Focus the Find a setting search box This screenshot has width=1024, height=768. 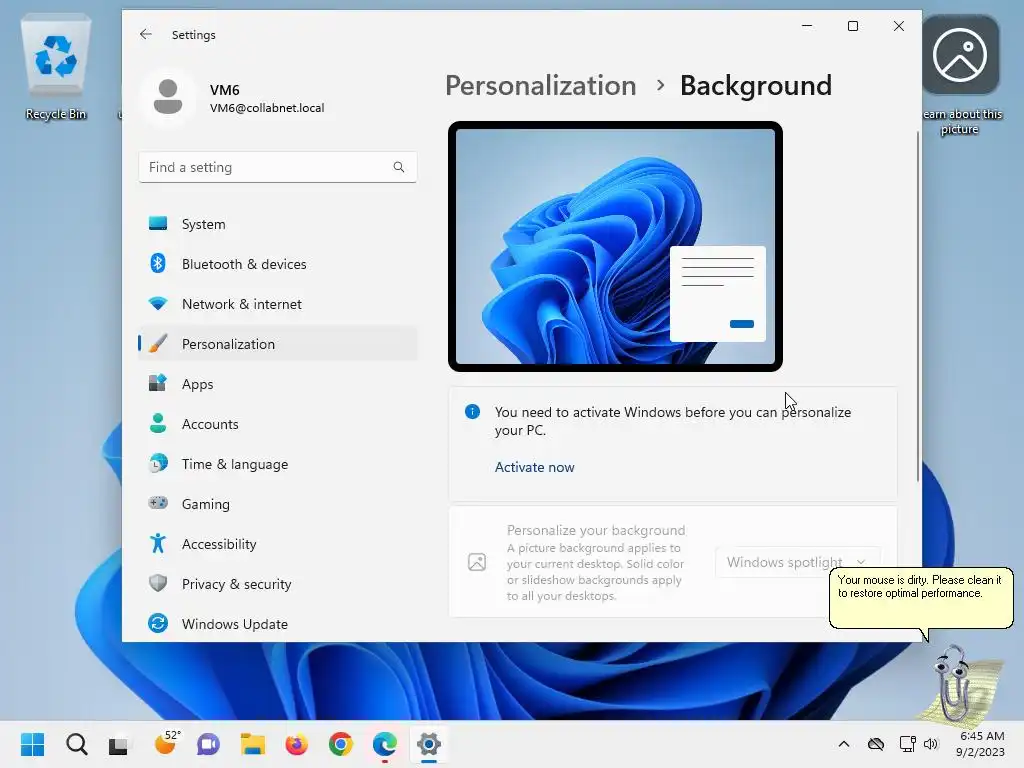coord(278,167)
